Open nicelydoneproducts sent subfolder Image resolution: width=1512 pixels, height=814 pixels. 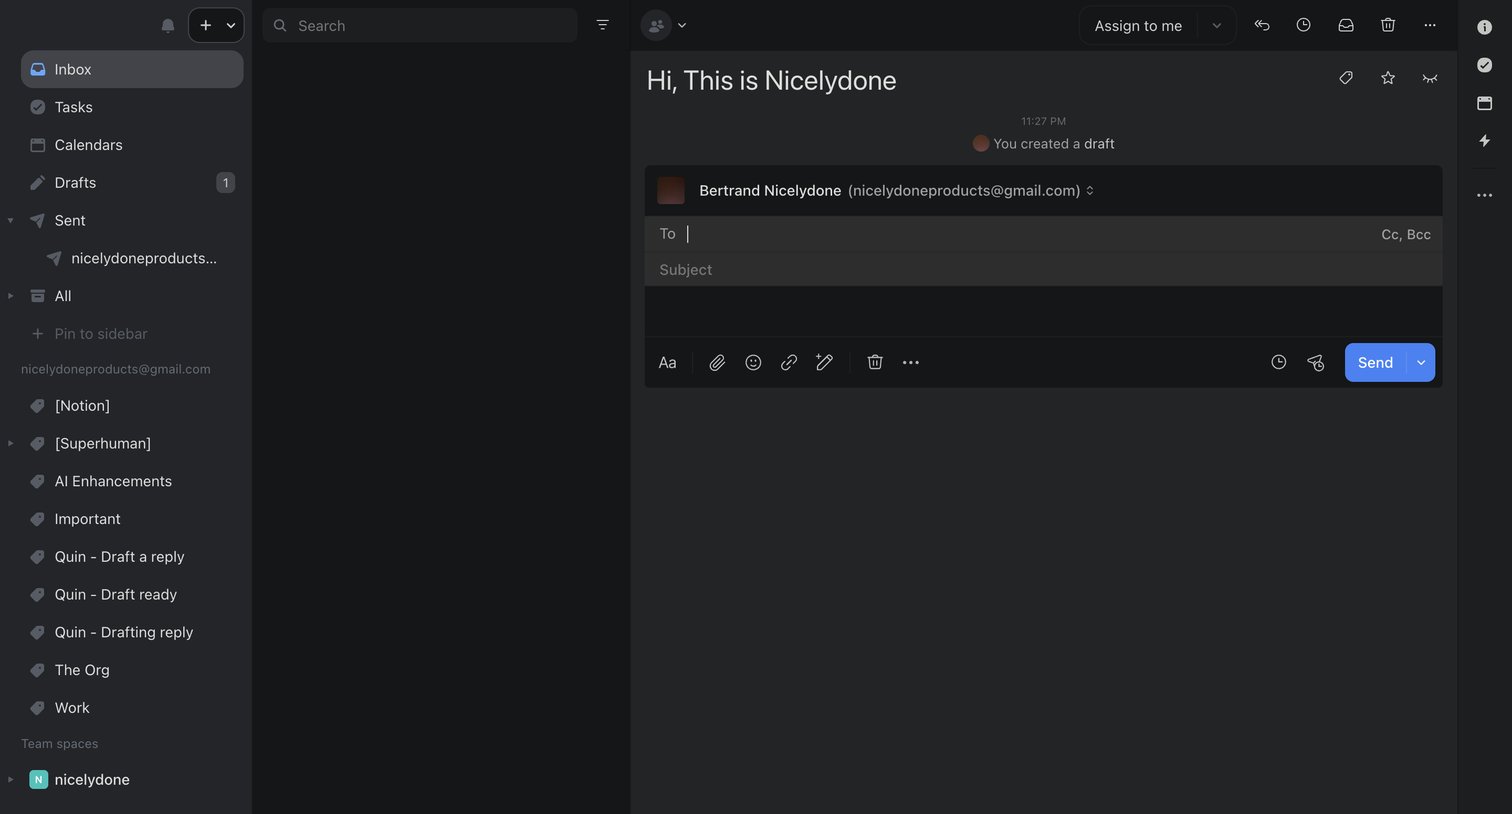coord(132,258)
